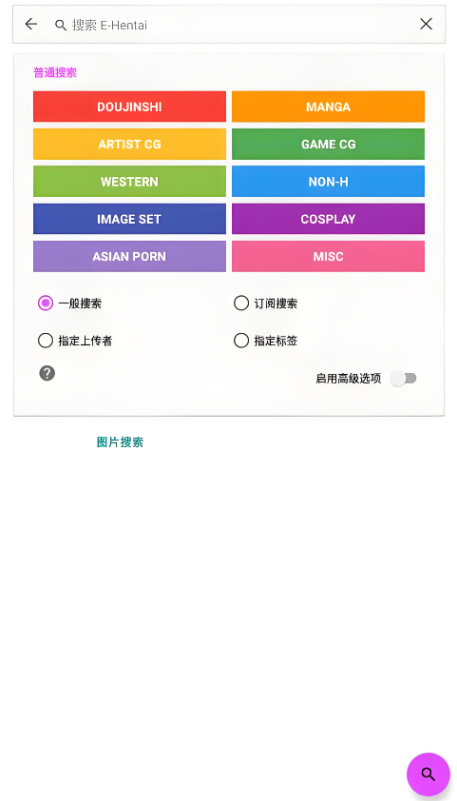Viewport: 457px width, 801px height.
Task: Choose the 指定上传者 radio option
Action: (45, 341)
